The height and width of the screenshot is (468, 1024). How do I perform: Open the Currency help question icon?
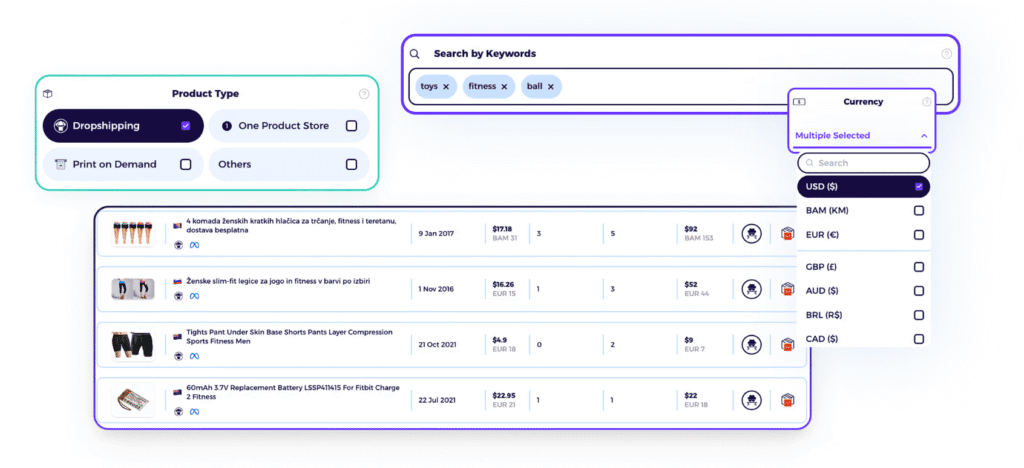(x=927, y=102)
